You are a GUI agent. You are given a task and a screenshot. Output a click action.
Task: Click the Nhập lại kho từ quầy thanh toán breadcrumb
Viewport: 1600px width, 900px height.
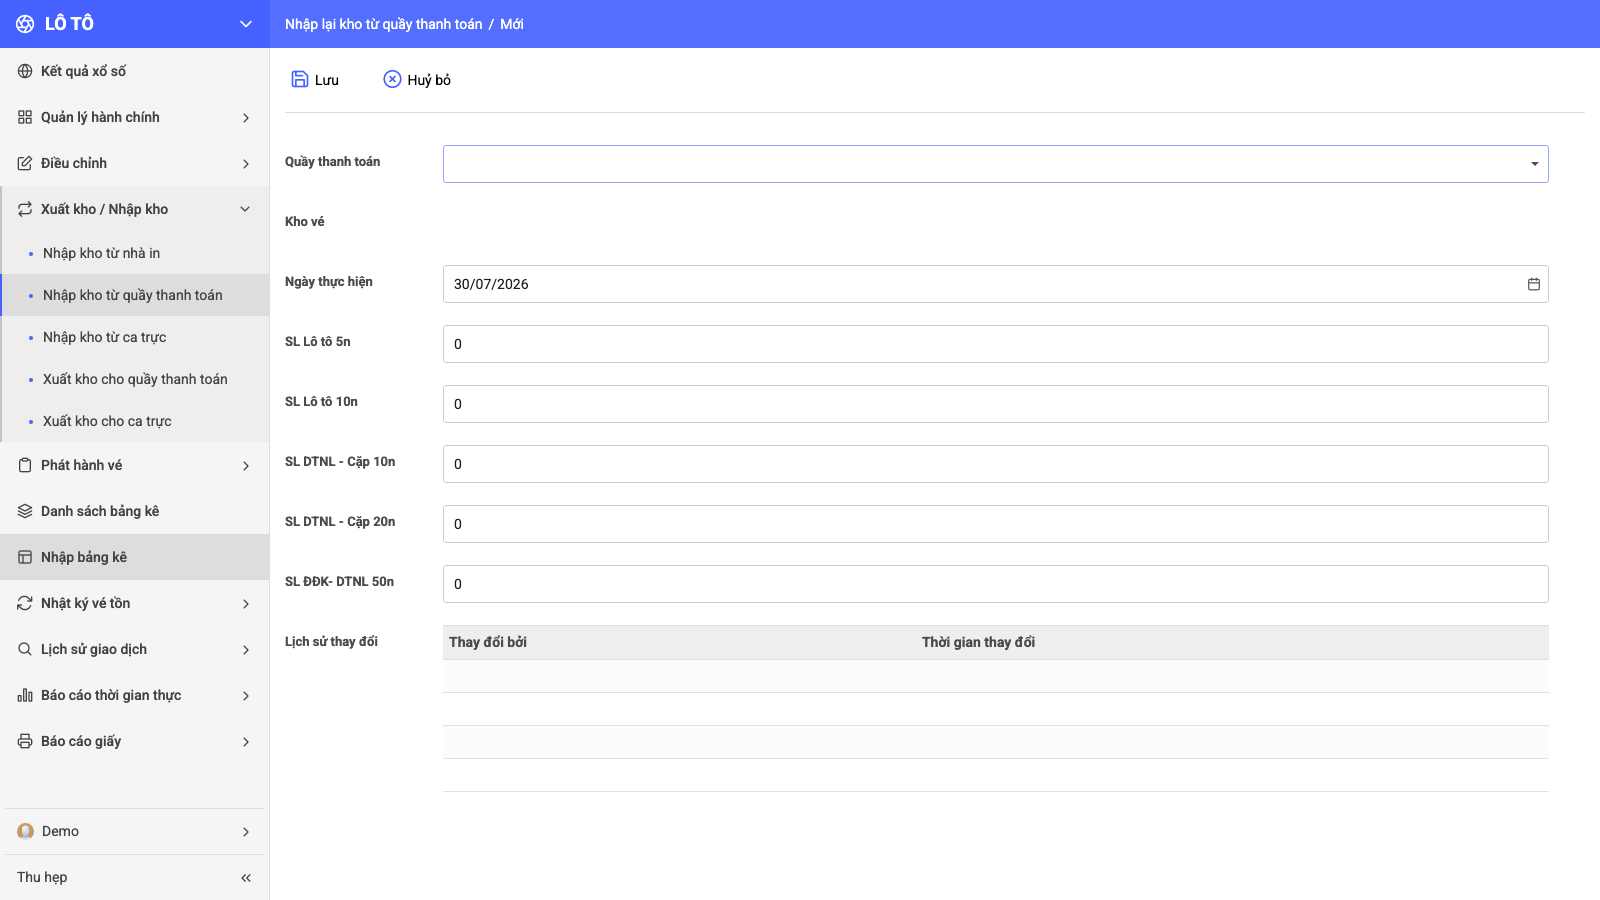click(x=383, y=24)
